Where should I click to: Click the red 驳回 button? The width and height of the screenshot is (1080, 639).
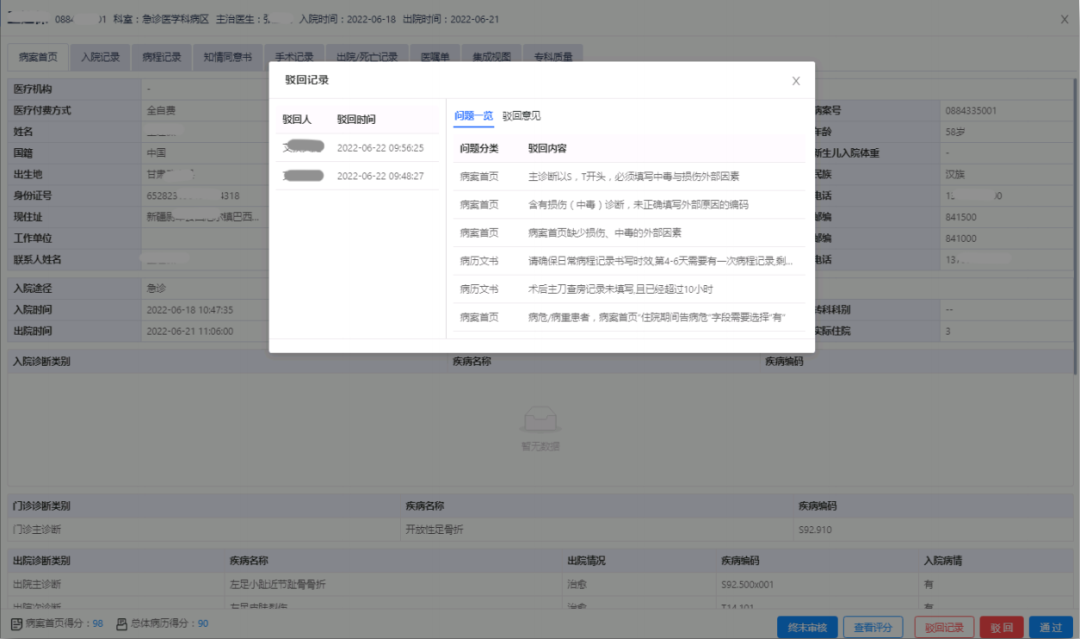click(1001, 626)
